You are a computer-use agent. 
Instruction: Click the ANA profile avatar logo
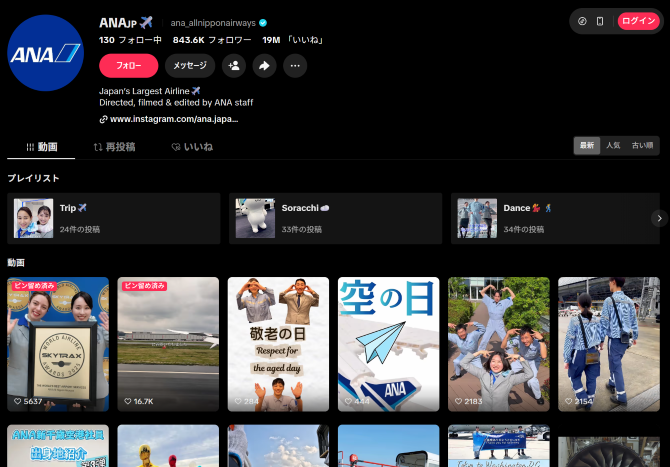point(45,53)
